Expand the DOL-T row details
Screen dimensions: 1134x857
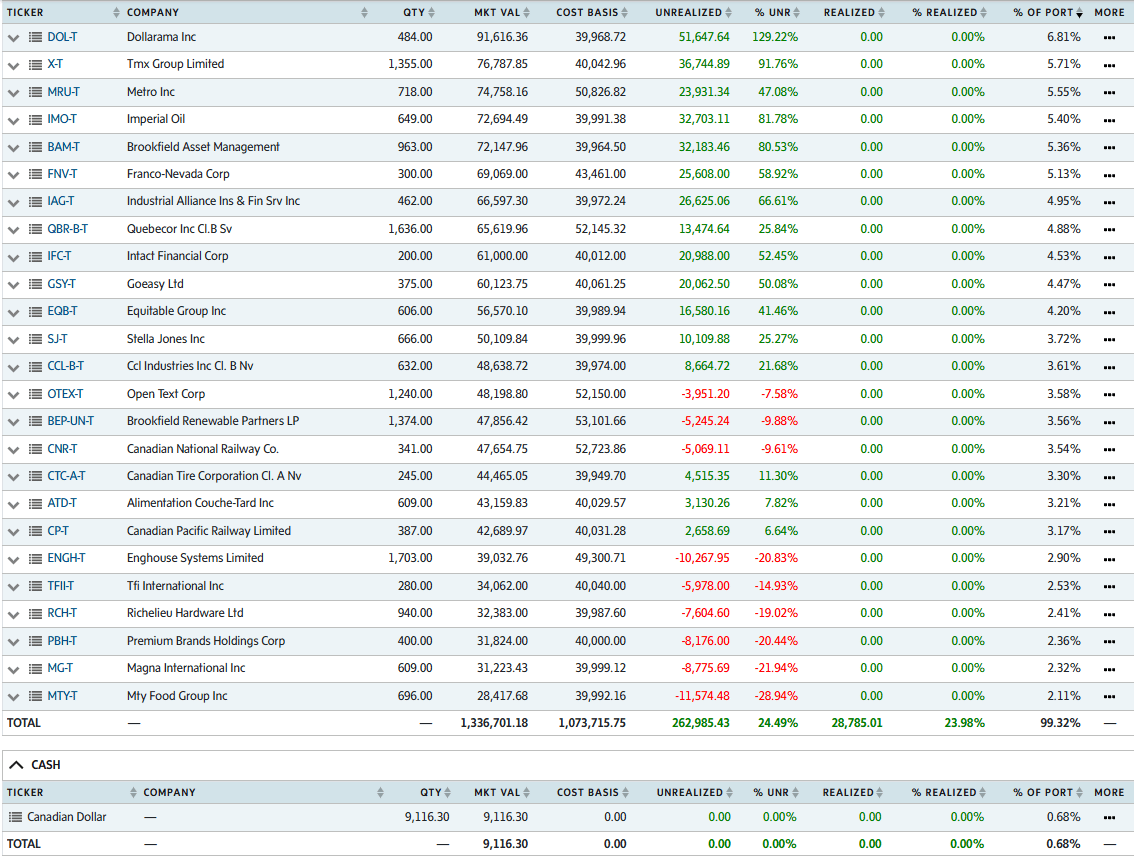tap(13, 38)
